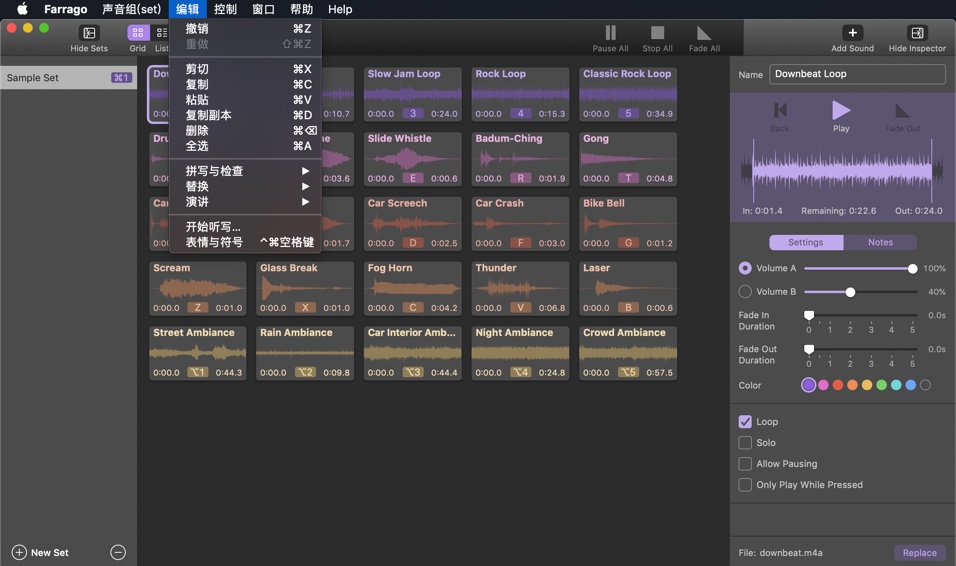Enable the Solo checkbox
This screenshot has width=956, height=566.
pyautogui.click(x=745, y=443)
